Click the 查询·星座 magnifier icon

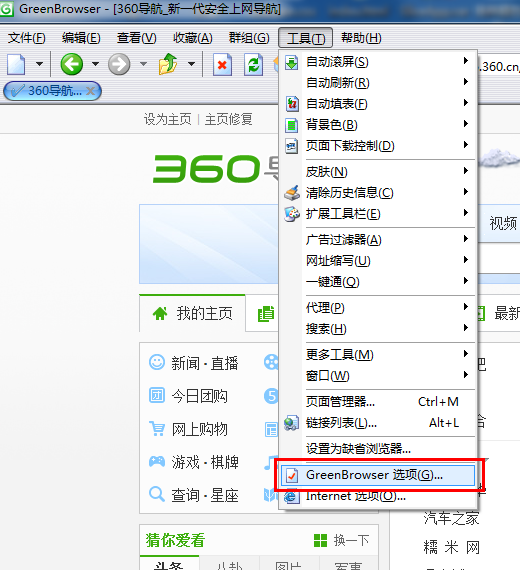coord(157,494)
